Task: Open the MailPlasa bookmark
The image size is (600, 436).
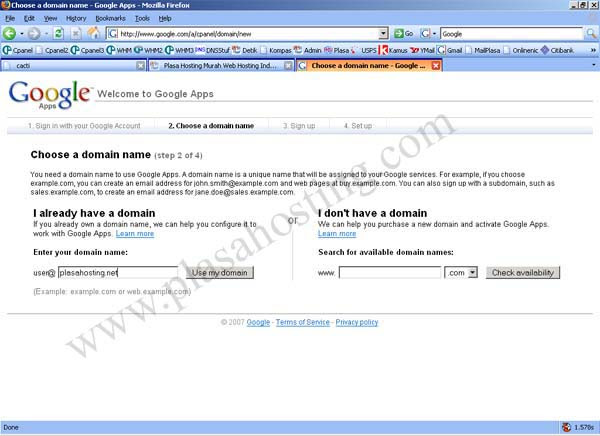Action: (483, 50)
